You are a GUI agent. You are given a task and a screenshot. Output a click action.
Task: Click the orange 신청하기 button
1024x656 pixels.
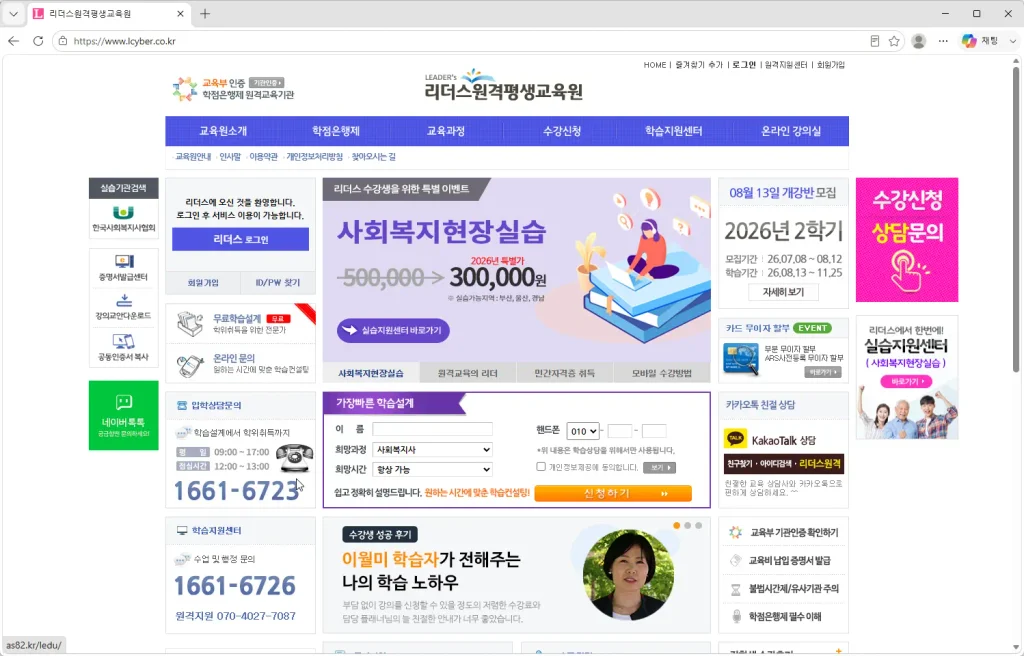point(613,493)
